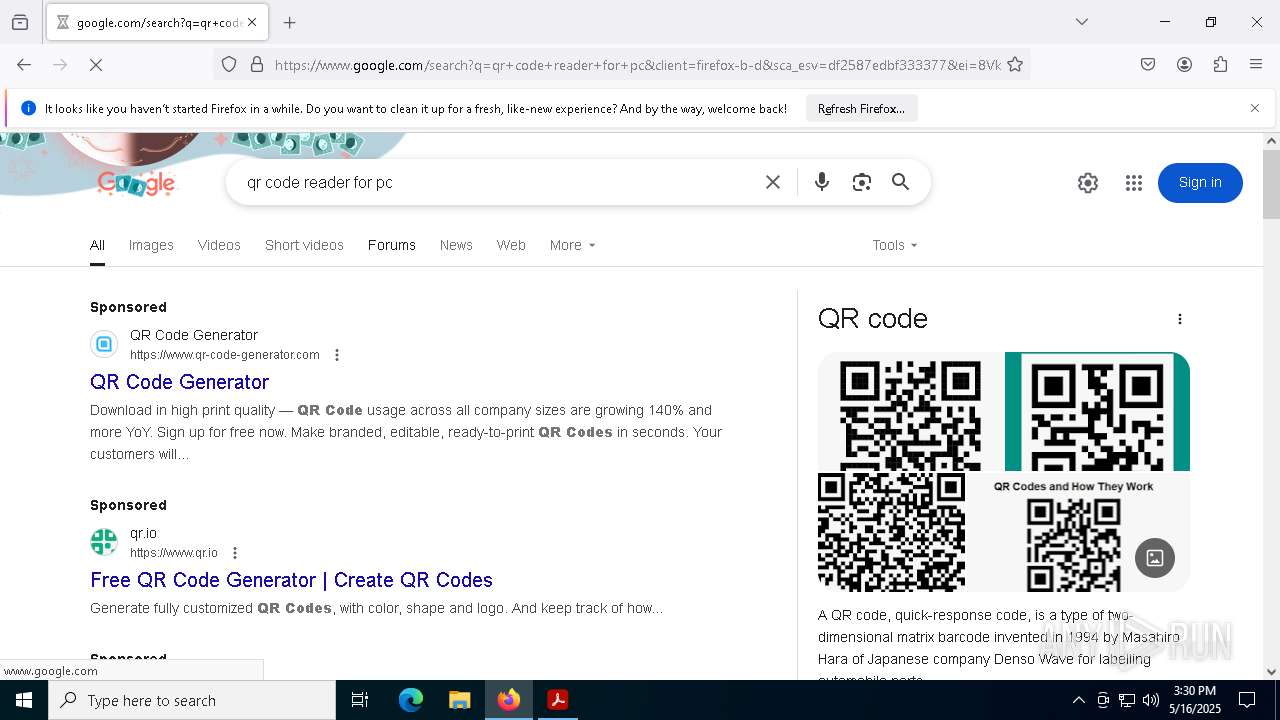Image resolution: width=1280 pixels, height=720 pixels.
Task: Search by image with Lens icon
Action: [x=862, y=182]
